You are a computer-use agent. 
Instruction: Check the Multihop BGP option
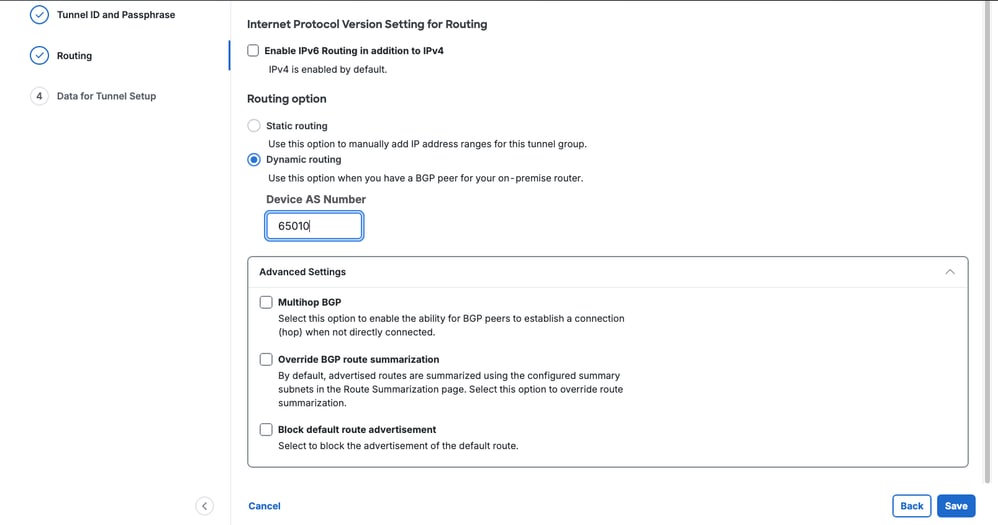pyautogui.click(x=266, y=302)
